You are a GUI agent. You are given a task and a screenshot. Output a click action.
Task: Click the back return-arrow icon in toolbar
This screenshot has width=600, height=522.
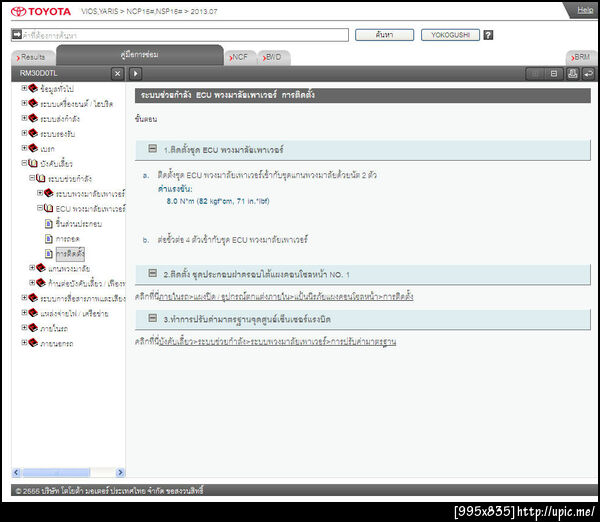(588, 73)
